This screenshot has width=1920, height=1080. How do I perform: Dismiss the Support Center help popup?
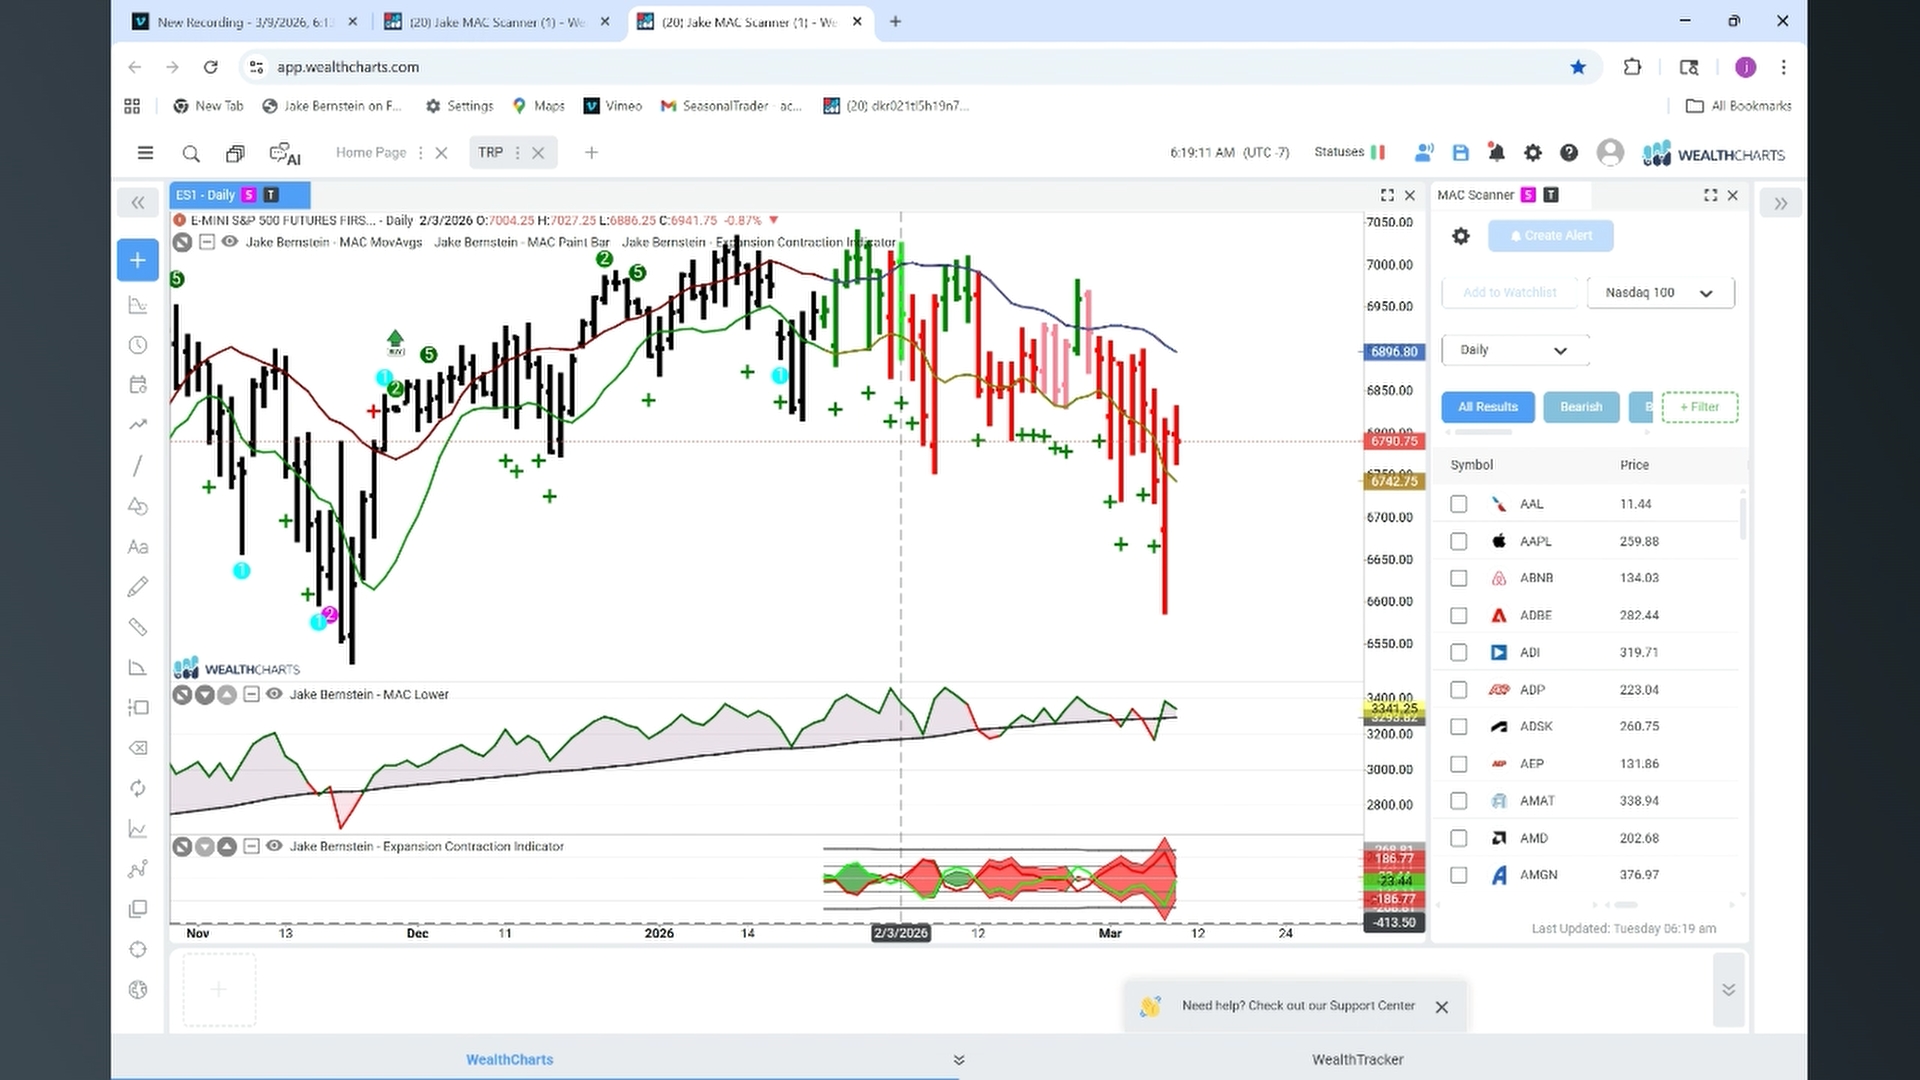pos(1442,1007)
